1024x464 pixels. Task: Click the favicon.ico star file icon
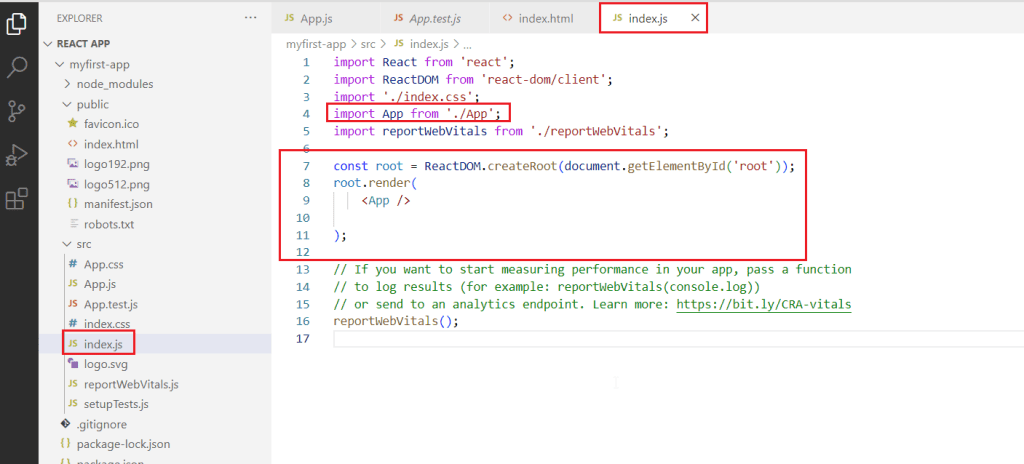[72, 124]
